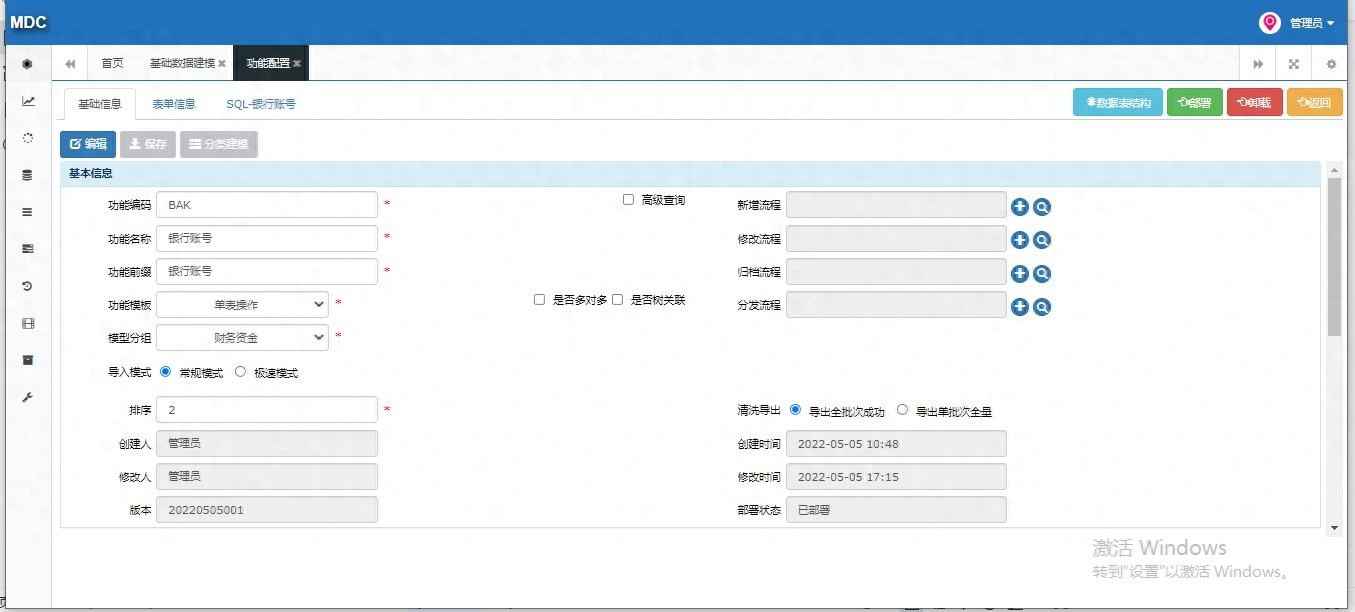Open the archive box icon in the sidebar

click(28, 360)
